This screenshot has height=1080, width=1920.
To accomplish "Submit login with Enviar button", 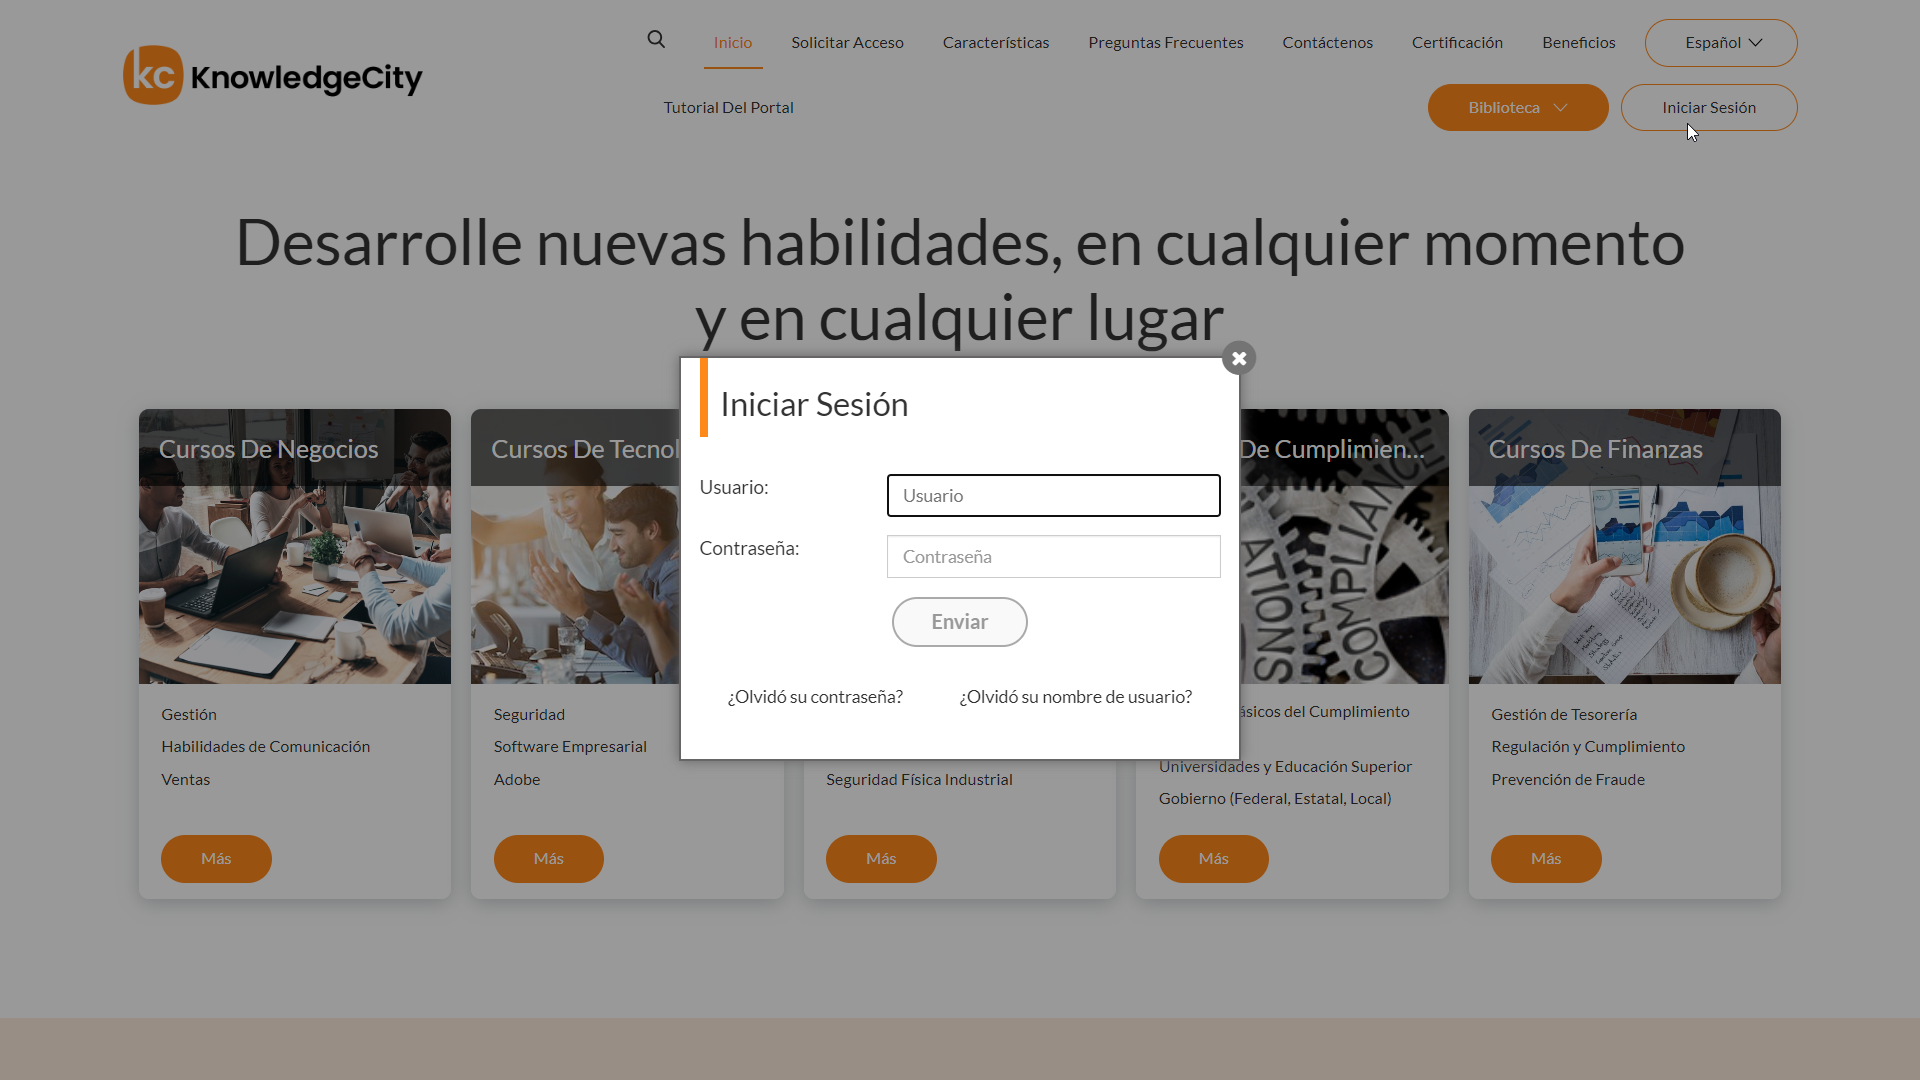I will (x=960, y=622).
